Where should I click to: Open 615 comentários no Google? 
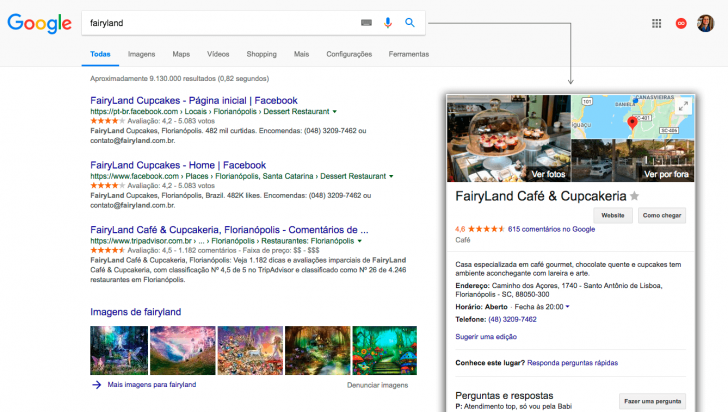551,229
